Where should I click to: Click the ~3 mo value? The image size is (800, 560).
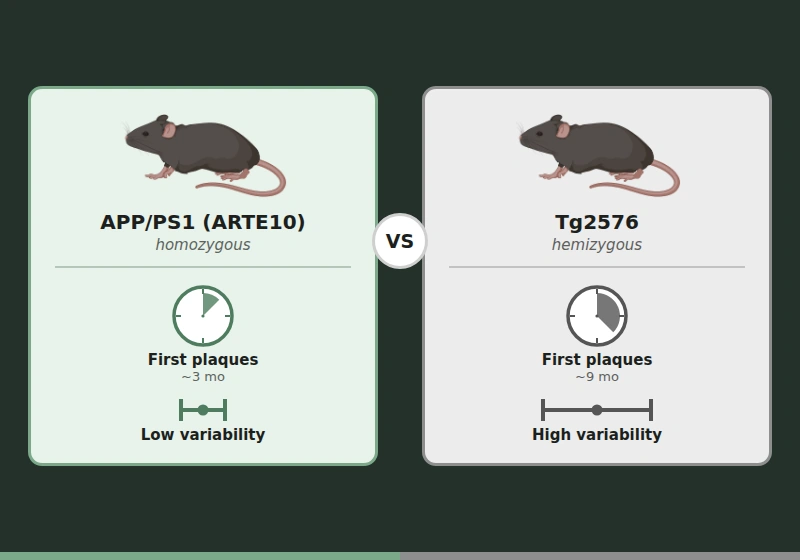tap(203, 377)
